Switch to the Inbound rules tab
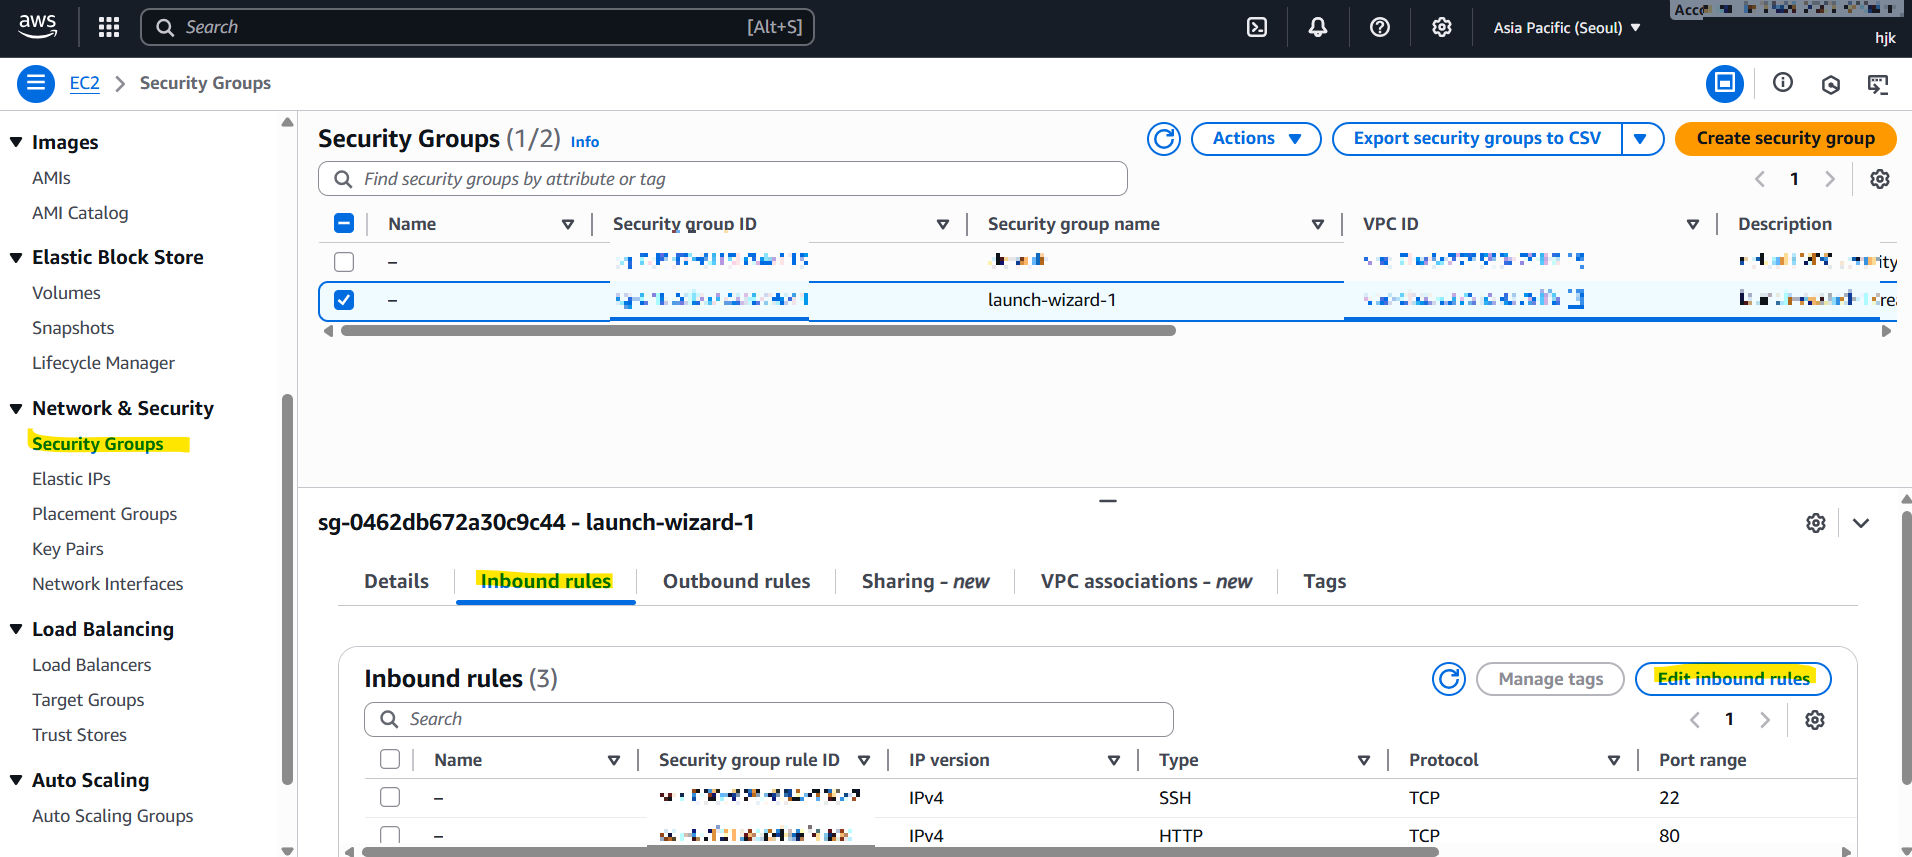 [546, 582]
